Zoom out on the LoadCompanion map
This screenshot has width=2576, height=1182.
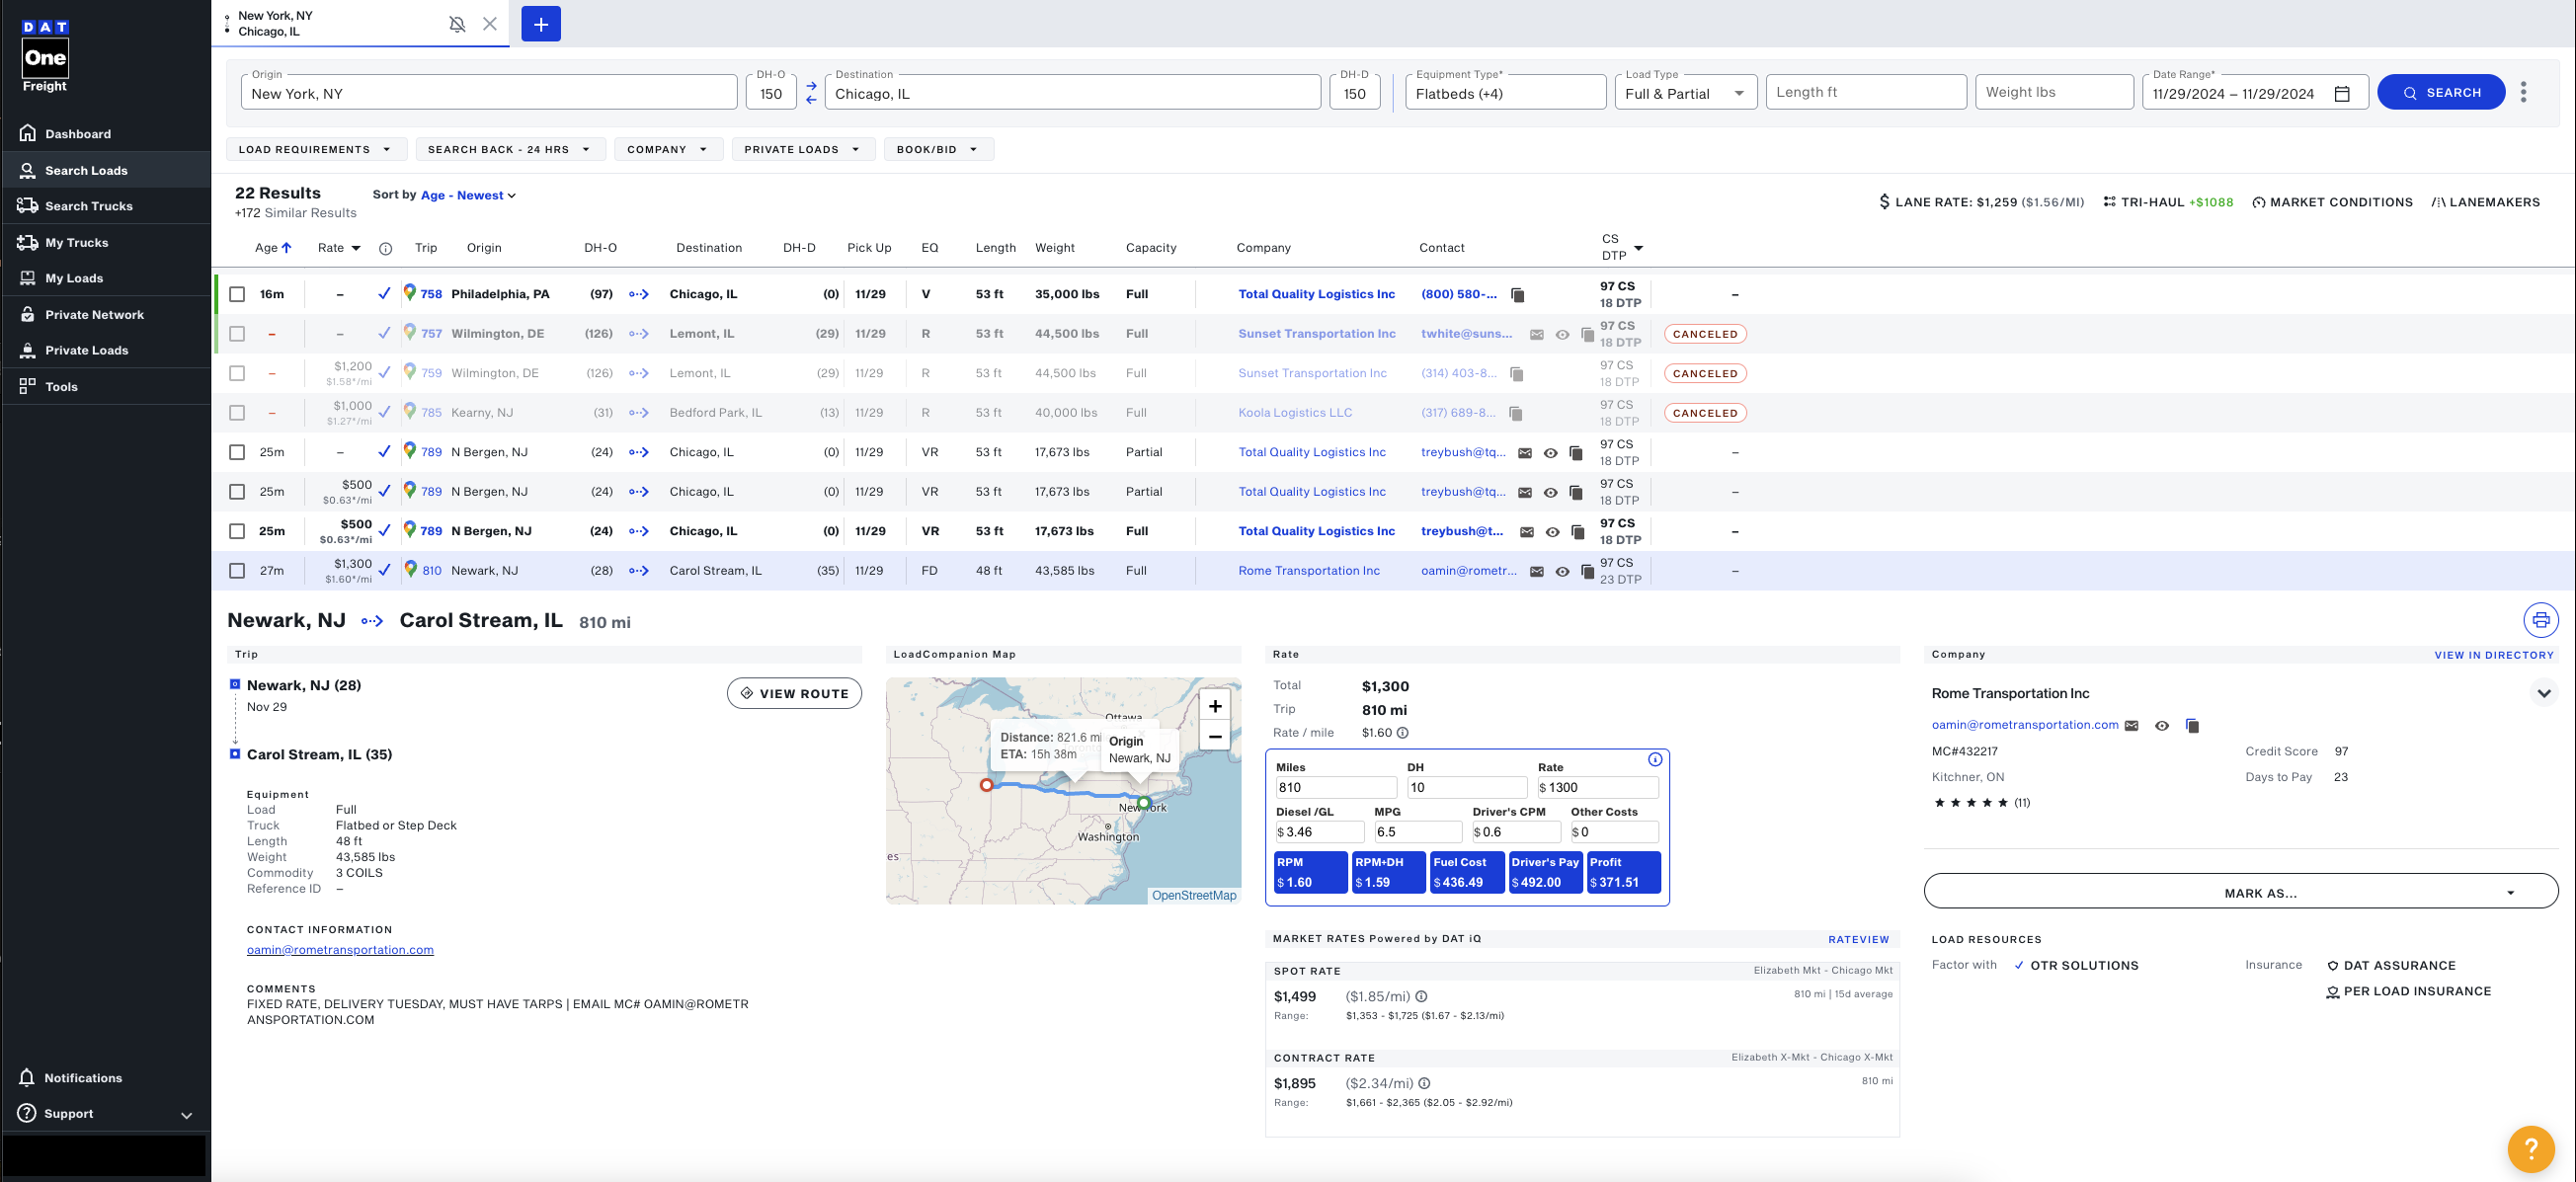click(1215, 737)
